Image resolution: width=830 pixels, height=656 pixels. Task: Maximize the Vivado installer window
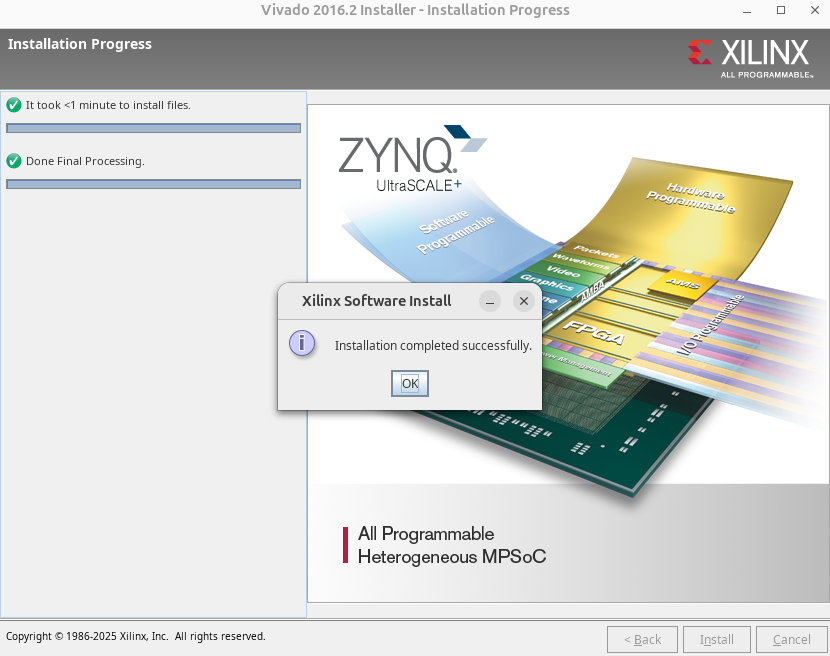coord(781,10)
